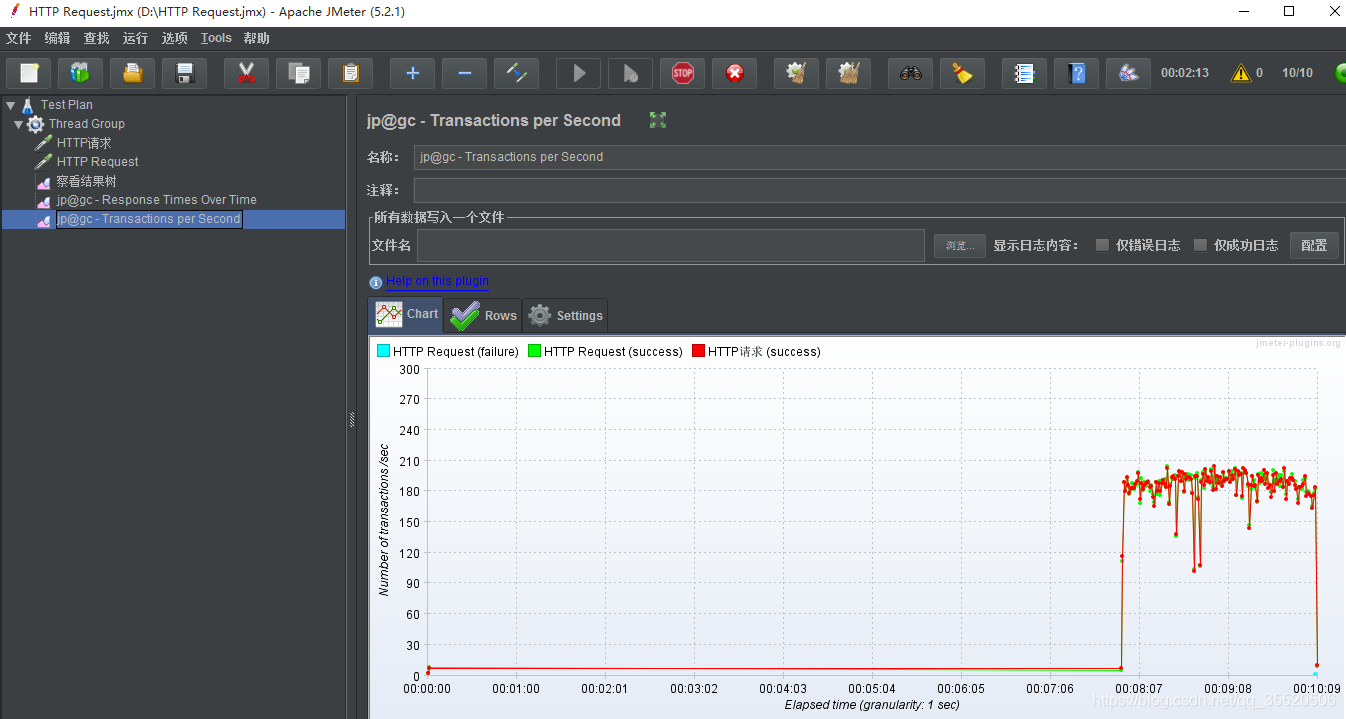This screenshot has width=1346, height=719.
Task: Open the help icon
Action: (1076, 73)
